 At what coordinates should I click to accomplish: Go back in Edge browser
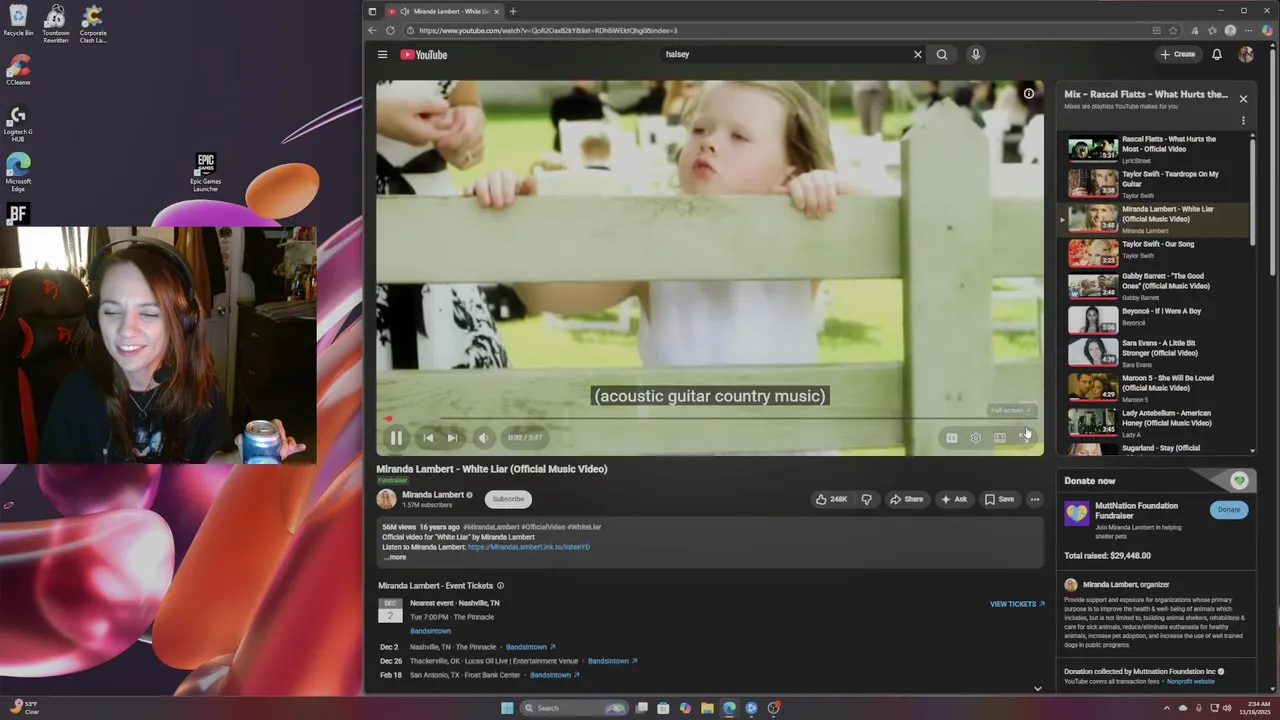pyautogui.click(x=372, y=31)
